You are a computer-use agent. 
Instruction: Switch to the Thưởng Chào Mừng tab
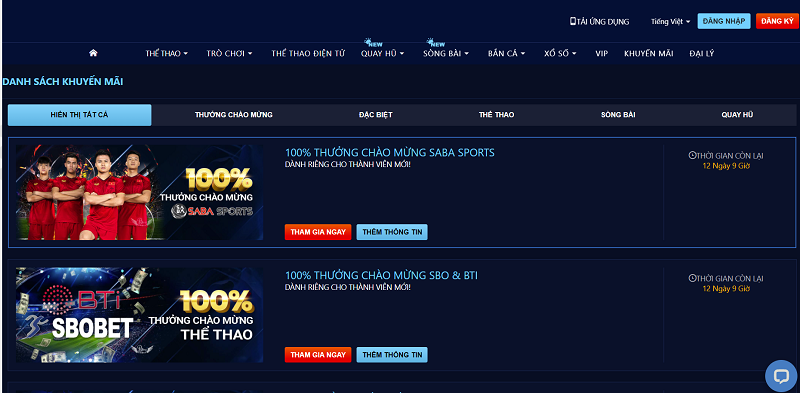234,115
